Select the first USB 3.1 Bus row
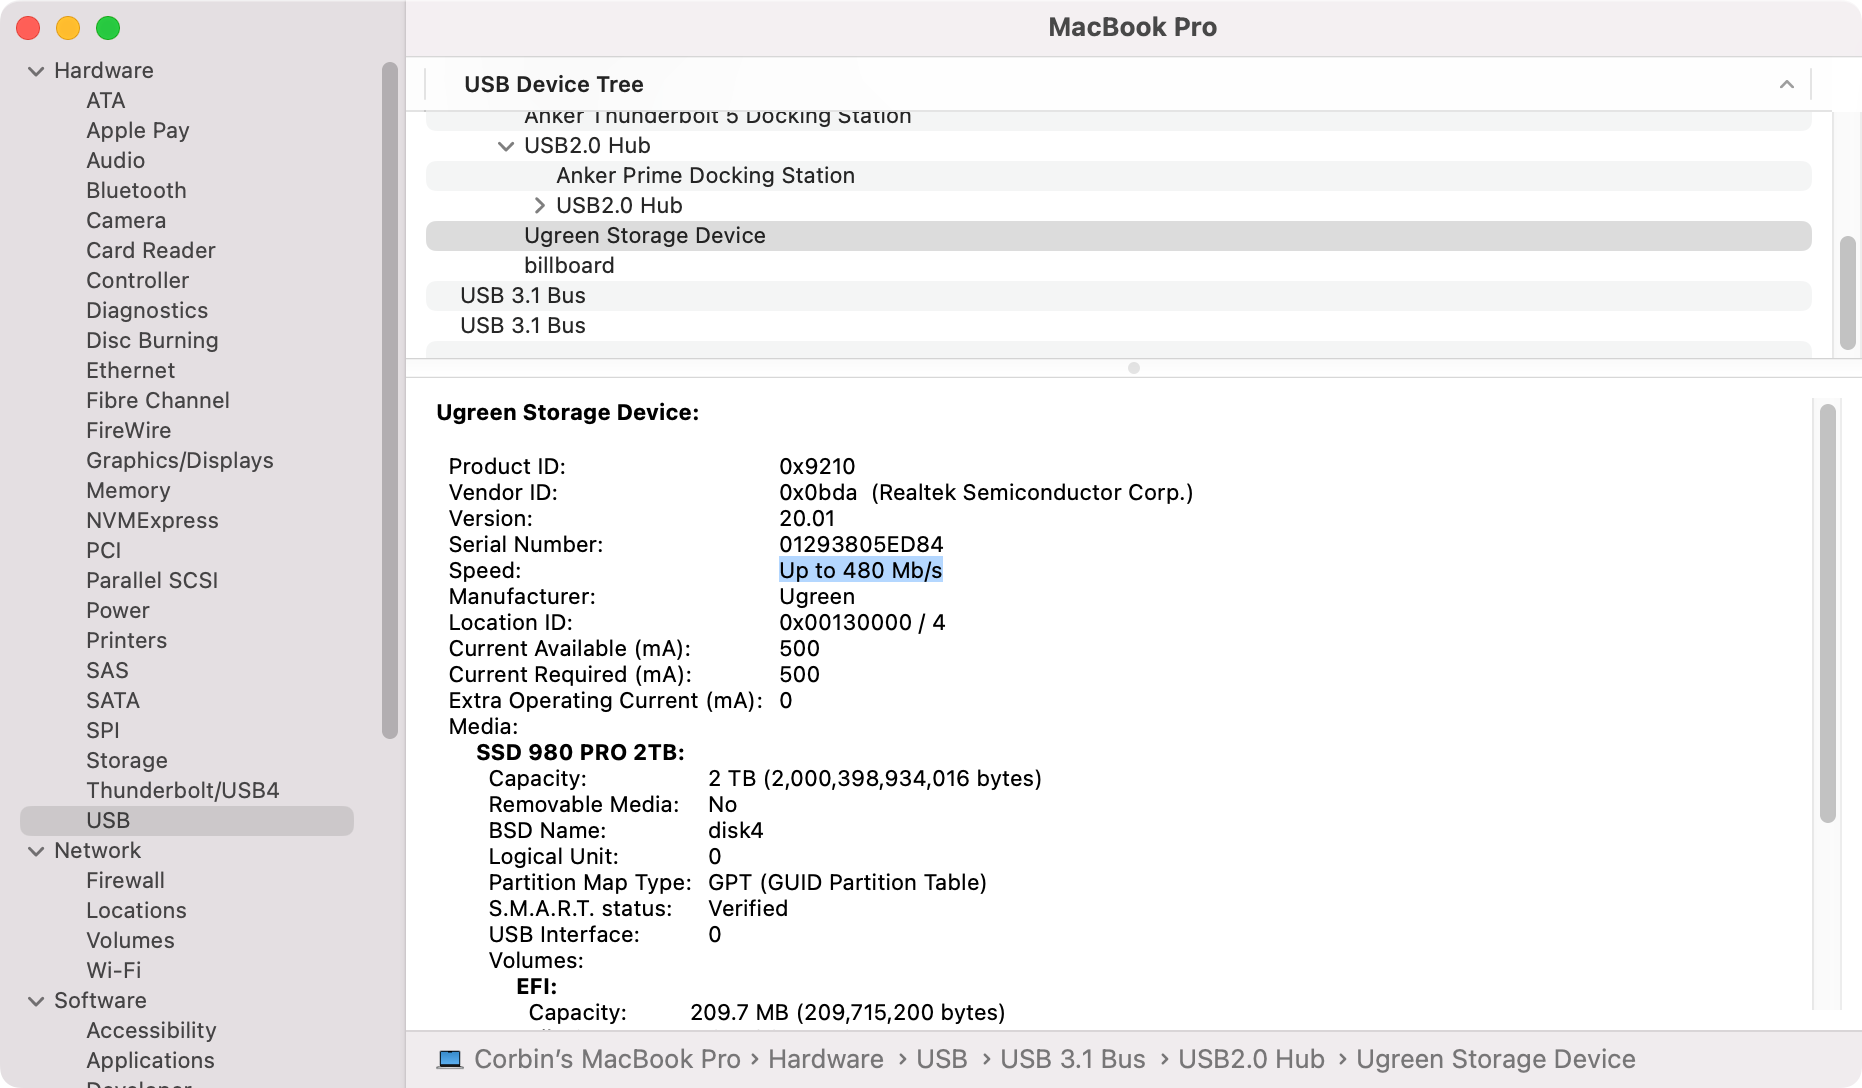The image size is (1862, 1088). point(1118,296)
